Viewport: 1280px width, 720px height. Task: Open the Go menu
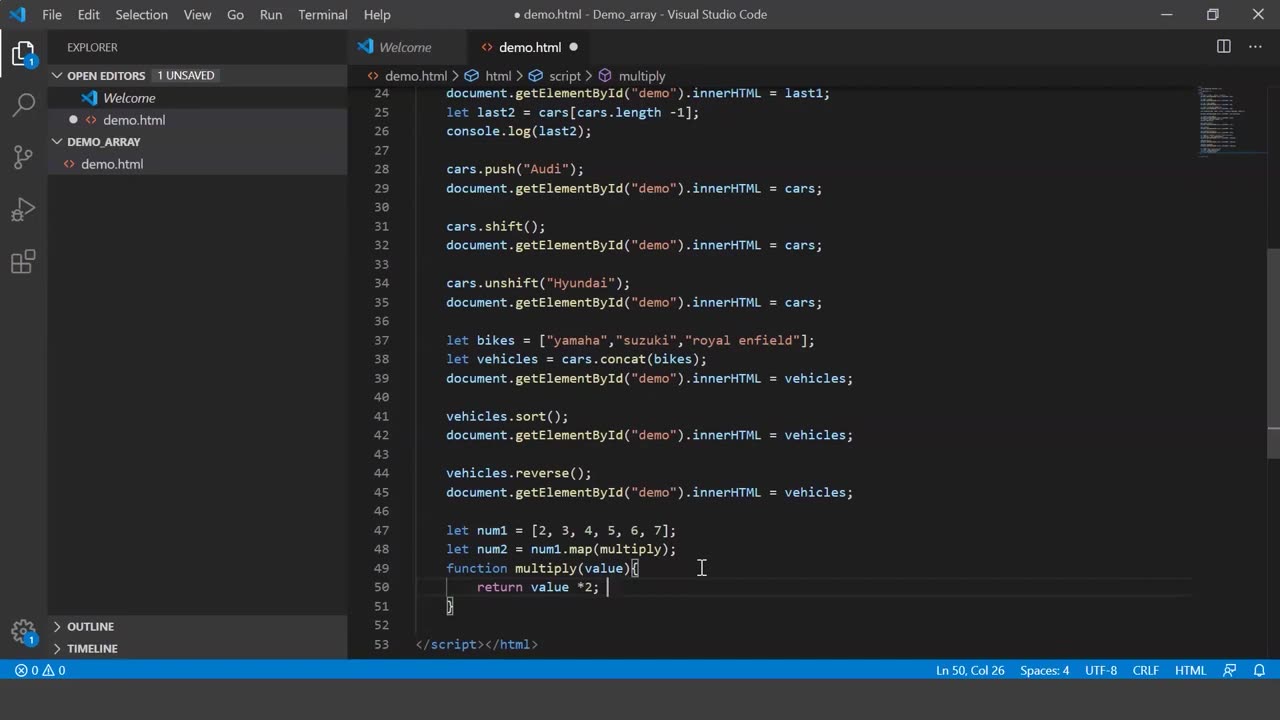click(x=236, y=15)
